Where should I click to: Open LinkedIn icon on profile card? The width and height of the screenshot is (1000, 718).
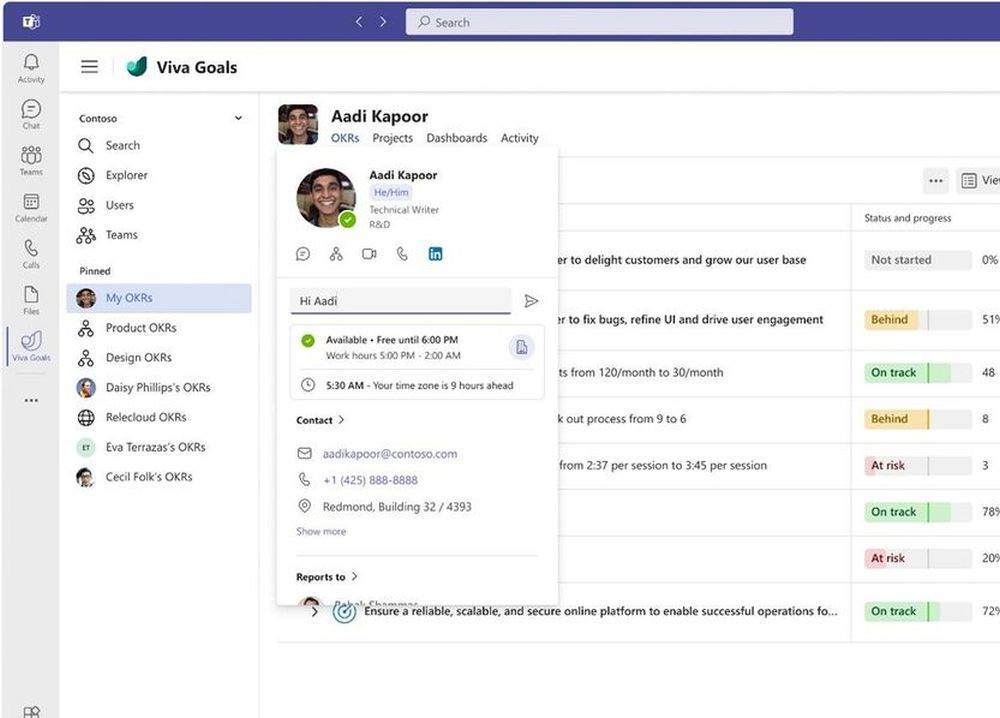tap(435, 254)
